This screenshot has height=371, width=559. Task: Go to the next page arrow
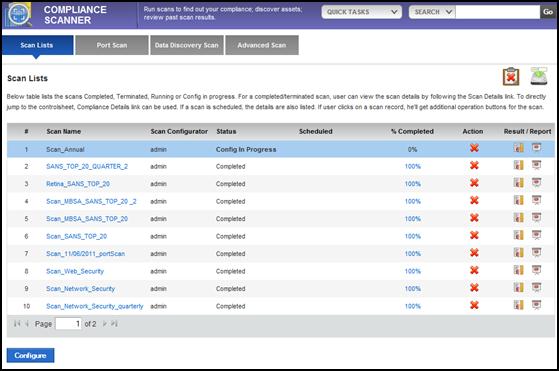(105, 324)
